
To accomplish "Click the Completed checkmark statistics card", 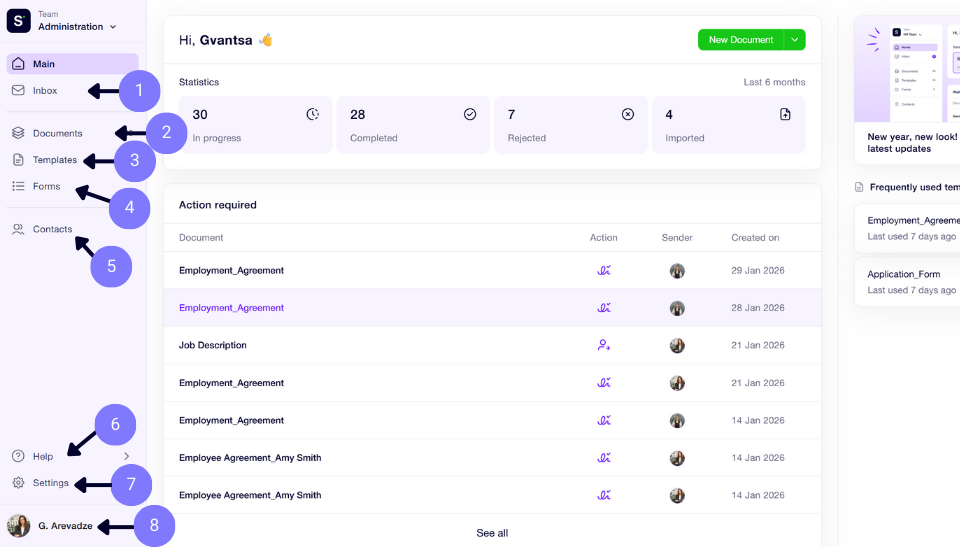I will tap(413, 125).
